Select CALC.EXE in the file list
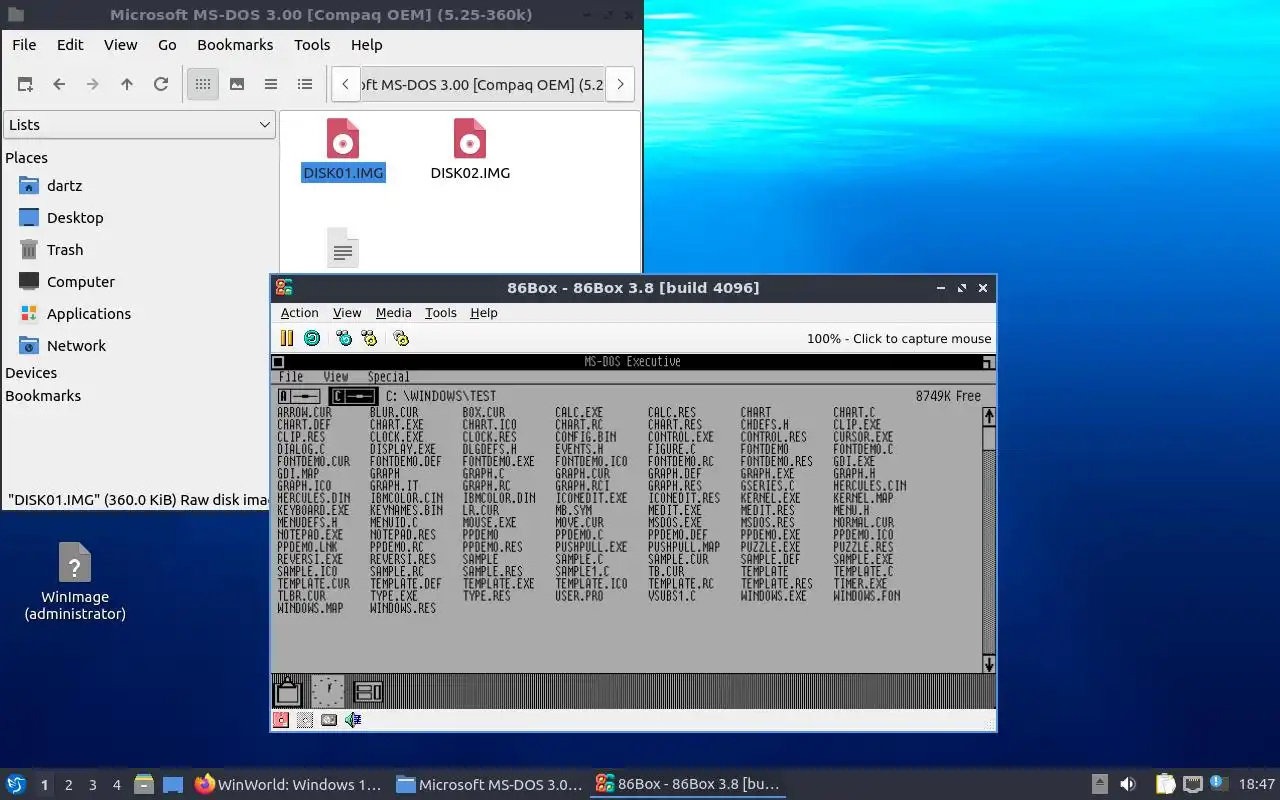Viewport: 1280px width, 800px height. tap(579, 412)
